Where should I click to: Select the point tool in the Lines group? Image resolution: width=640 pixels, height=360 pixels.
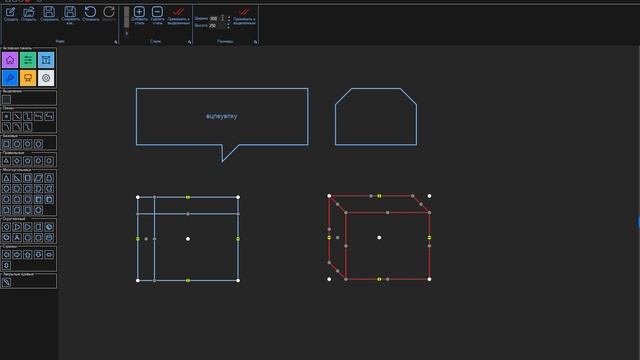click(x=7, y=117)
